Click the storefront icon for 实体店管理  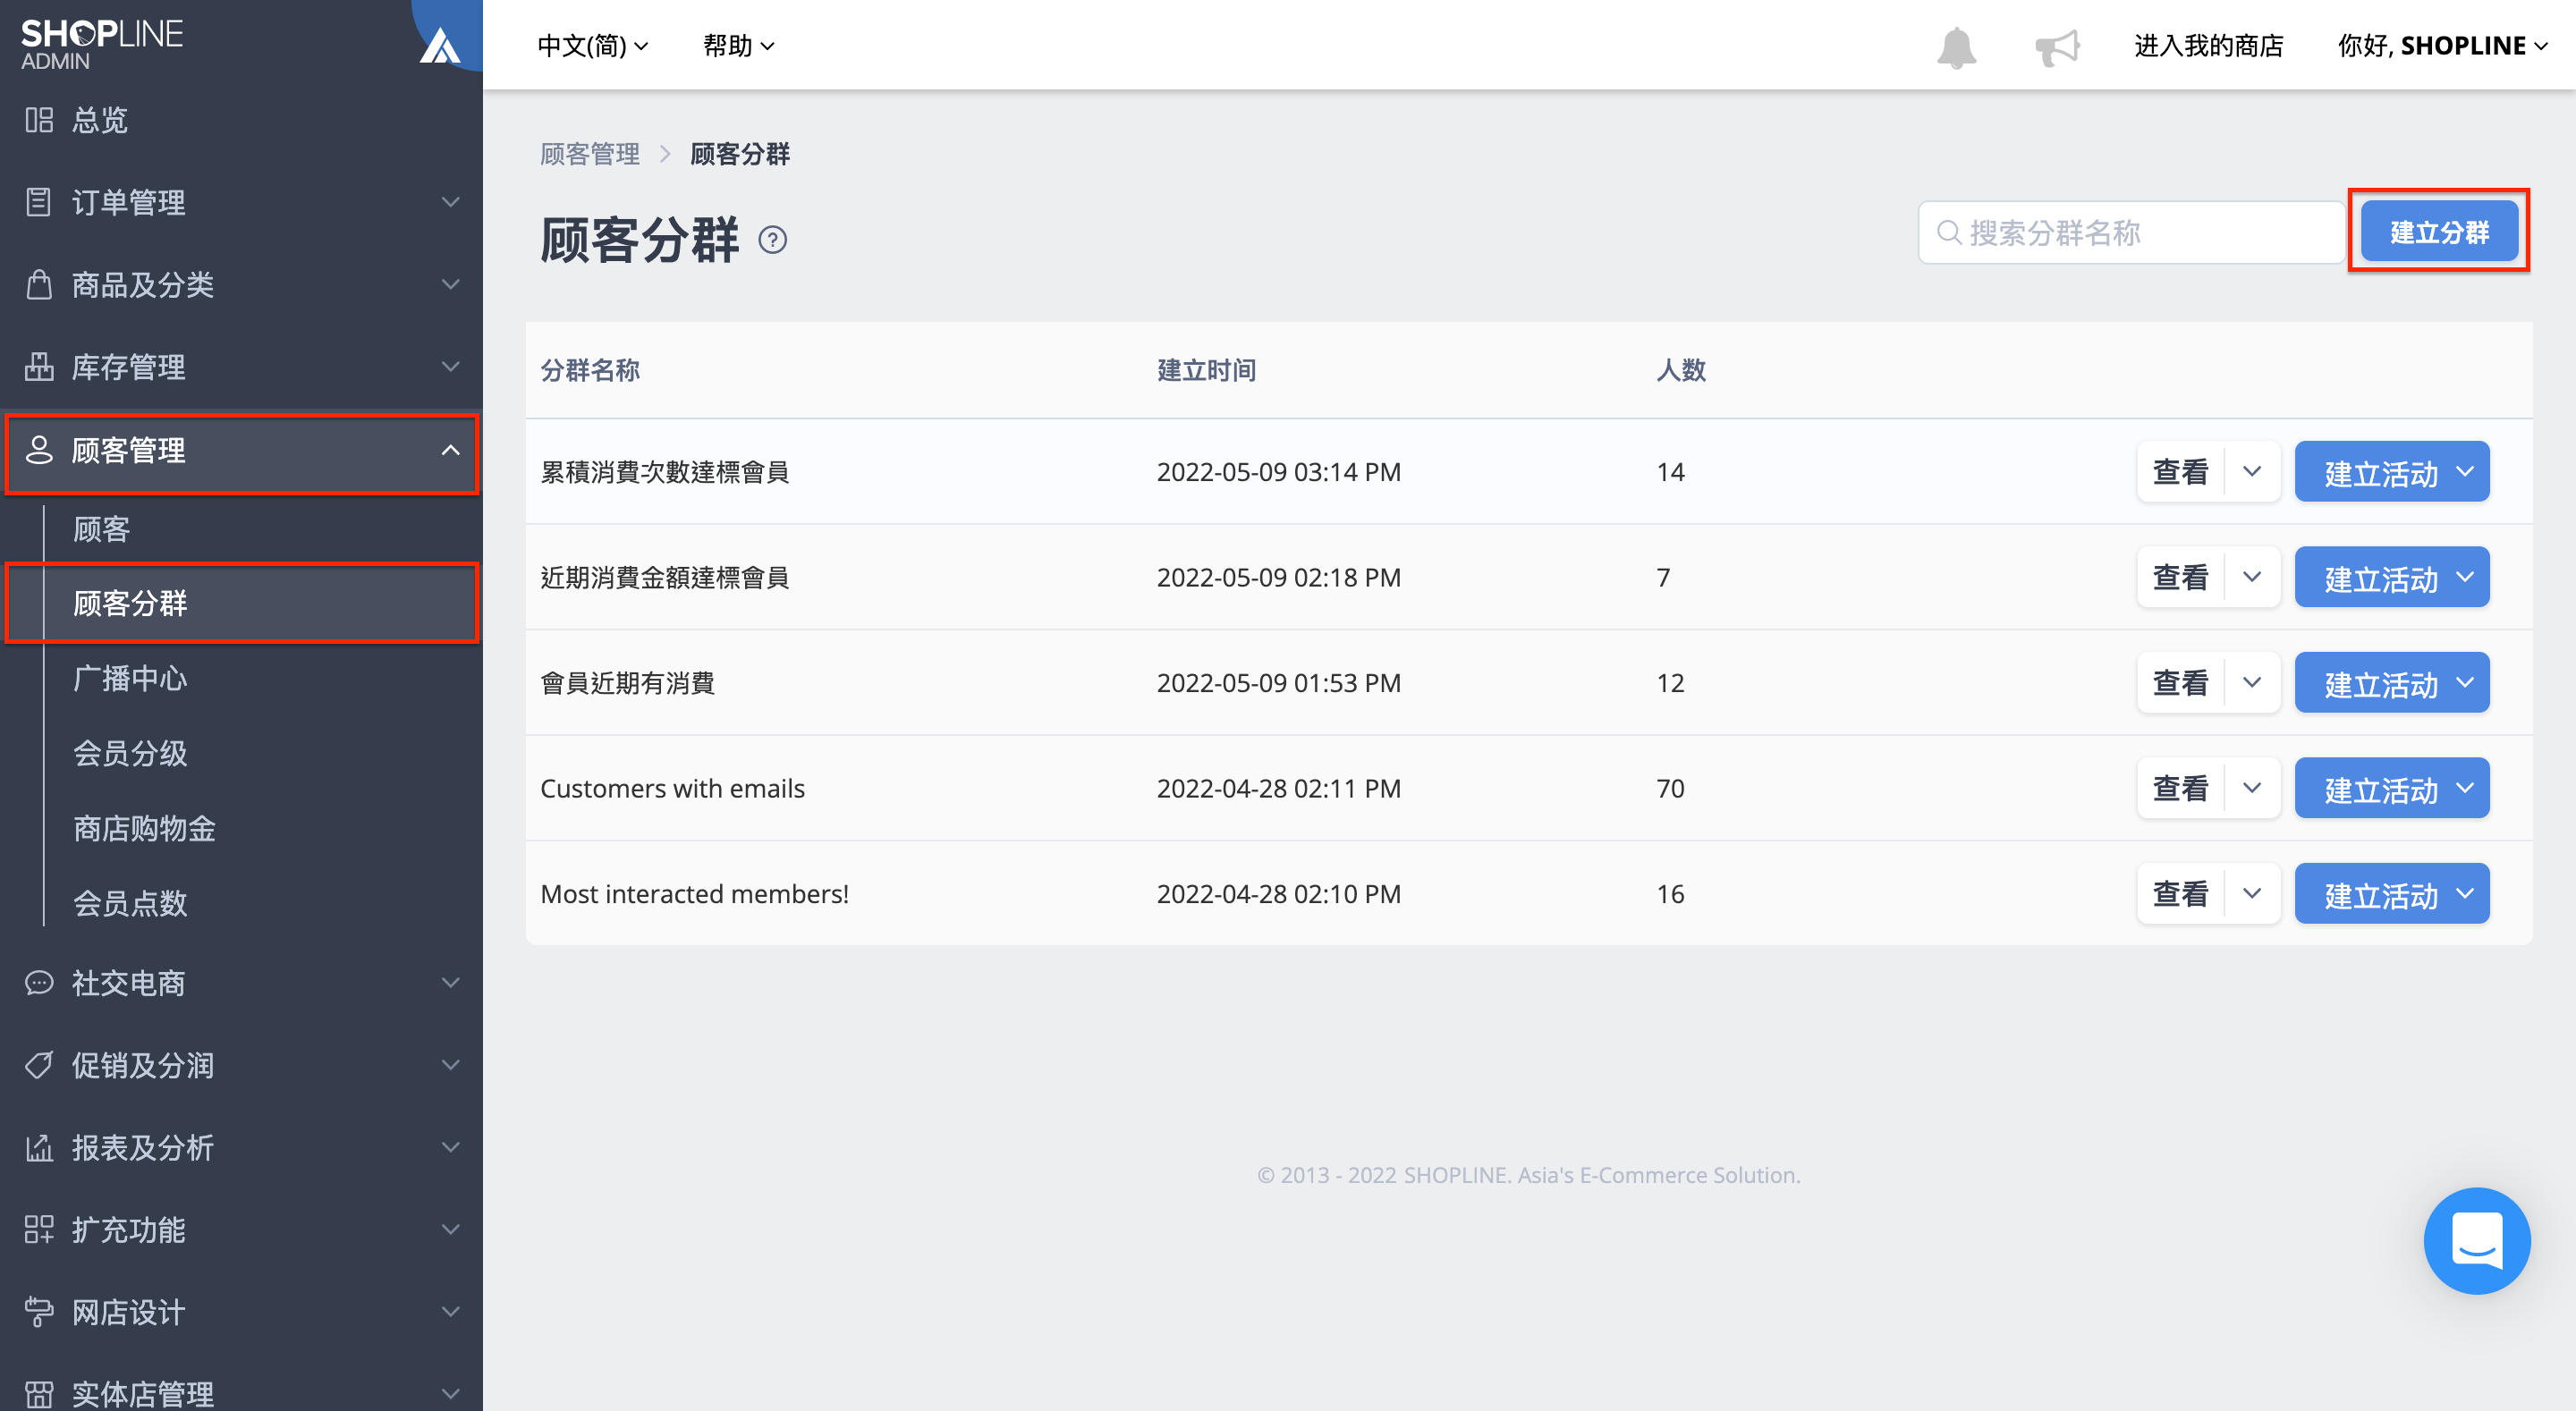click(39, 1393)
